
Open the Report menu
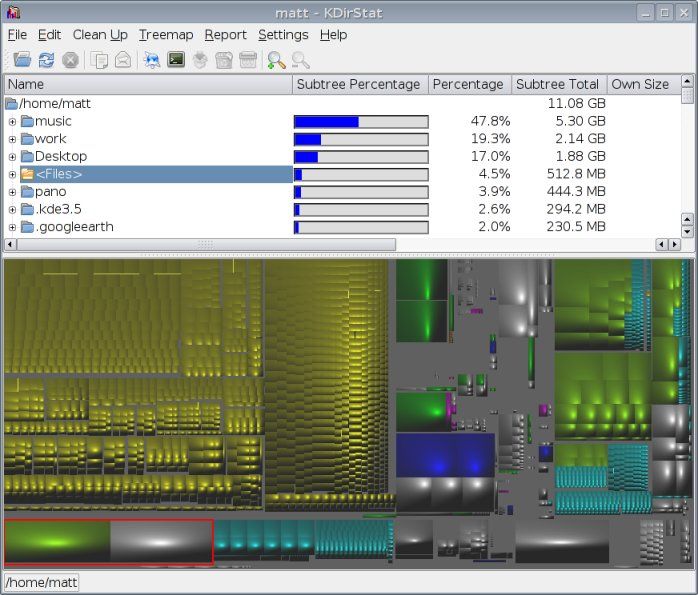(225, 35)
